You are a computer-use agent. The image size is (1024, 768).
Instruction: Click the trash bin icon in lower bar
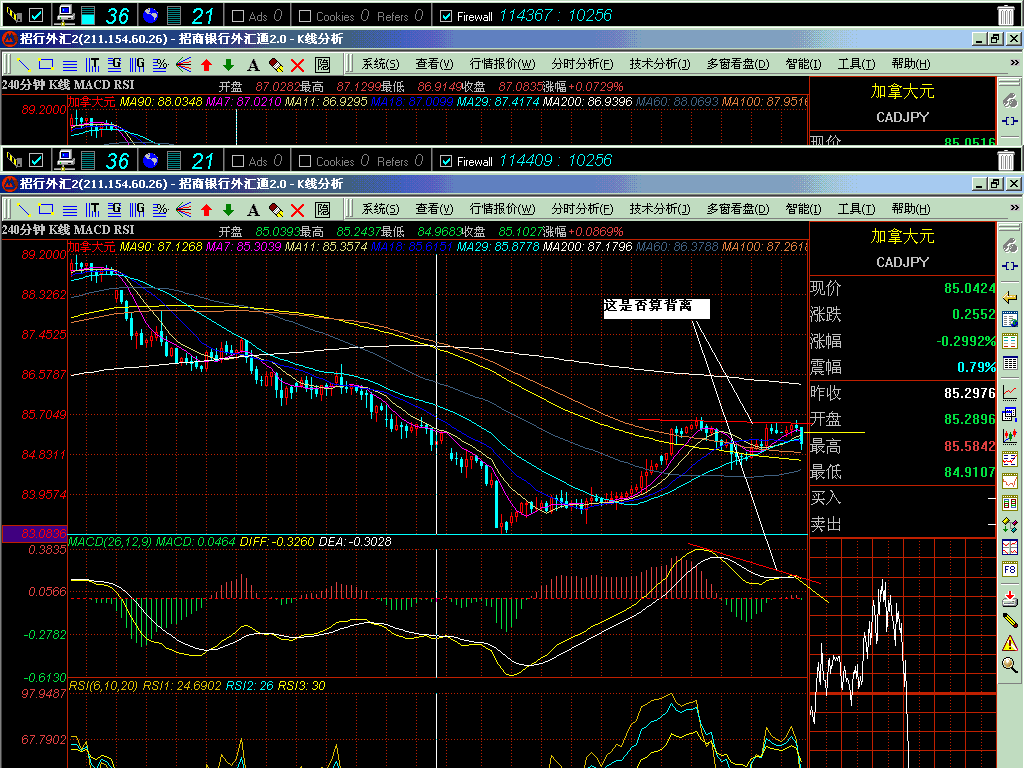pyautogui.click(x=1006, y=160)
